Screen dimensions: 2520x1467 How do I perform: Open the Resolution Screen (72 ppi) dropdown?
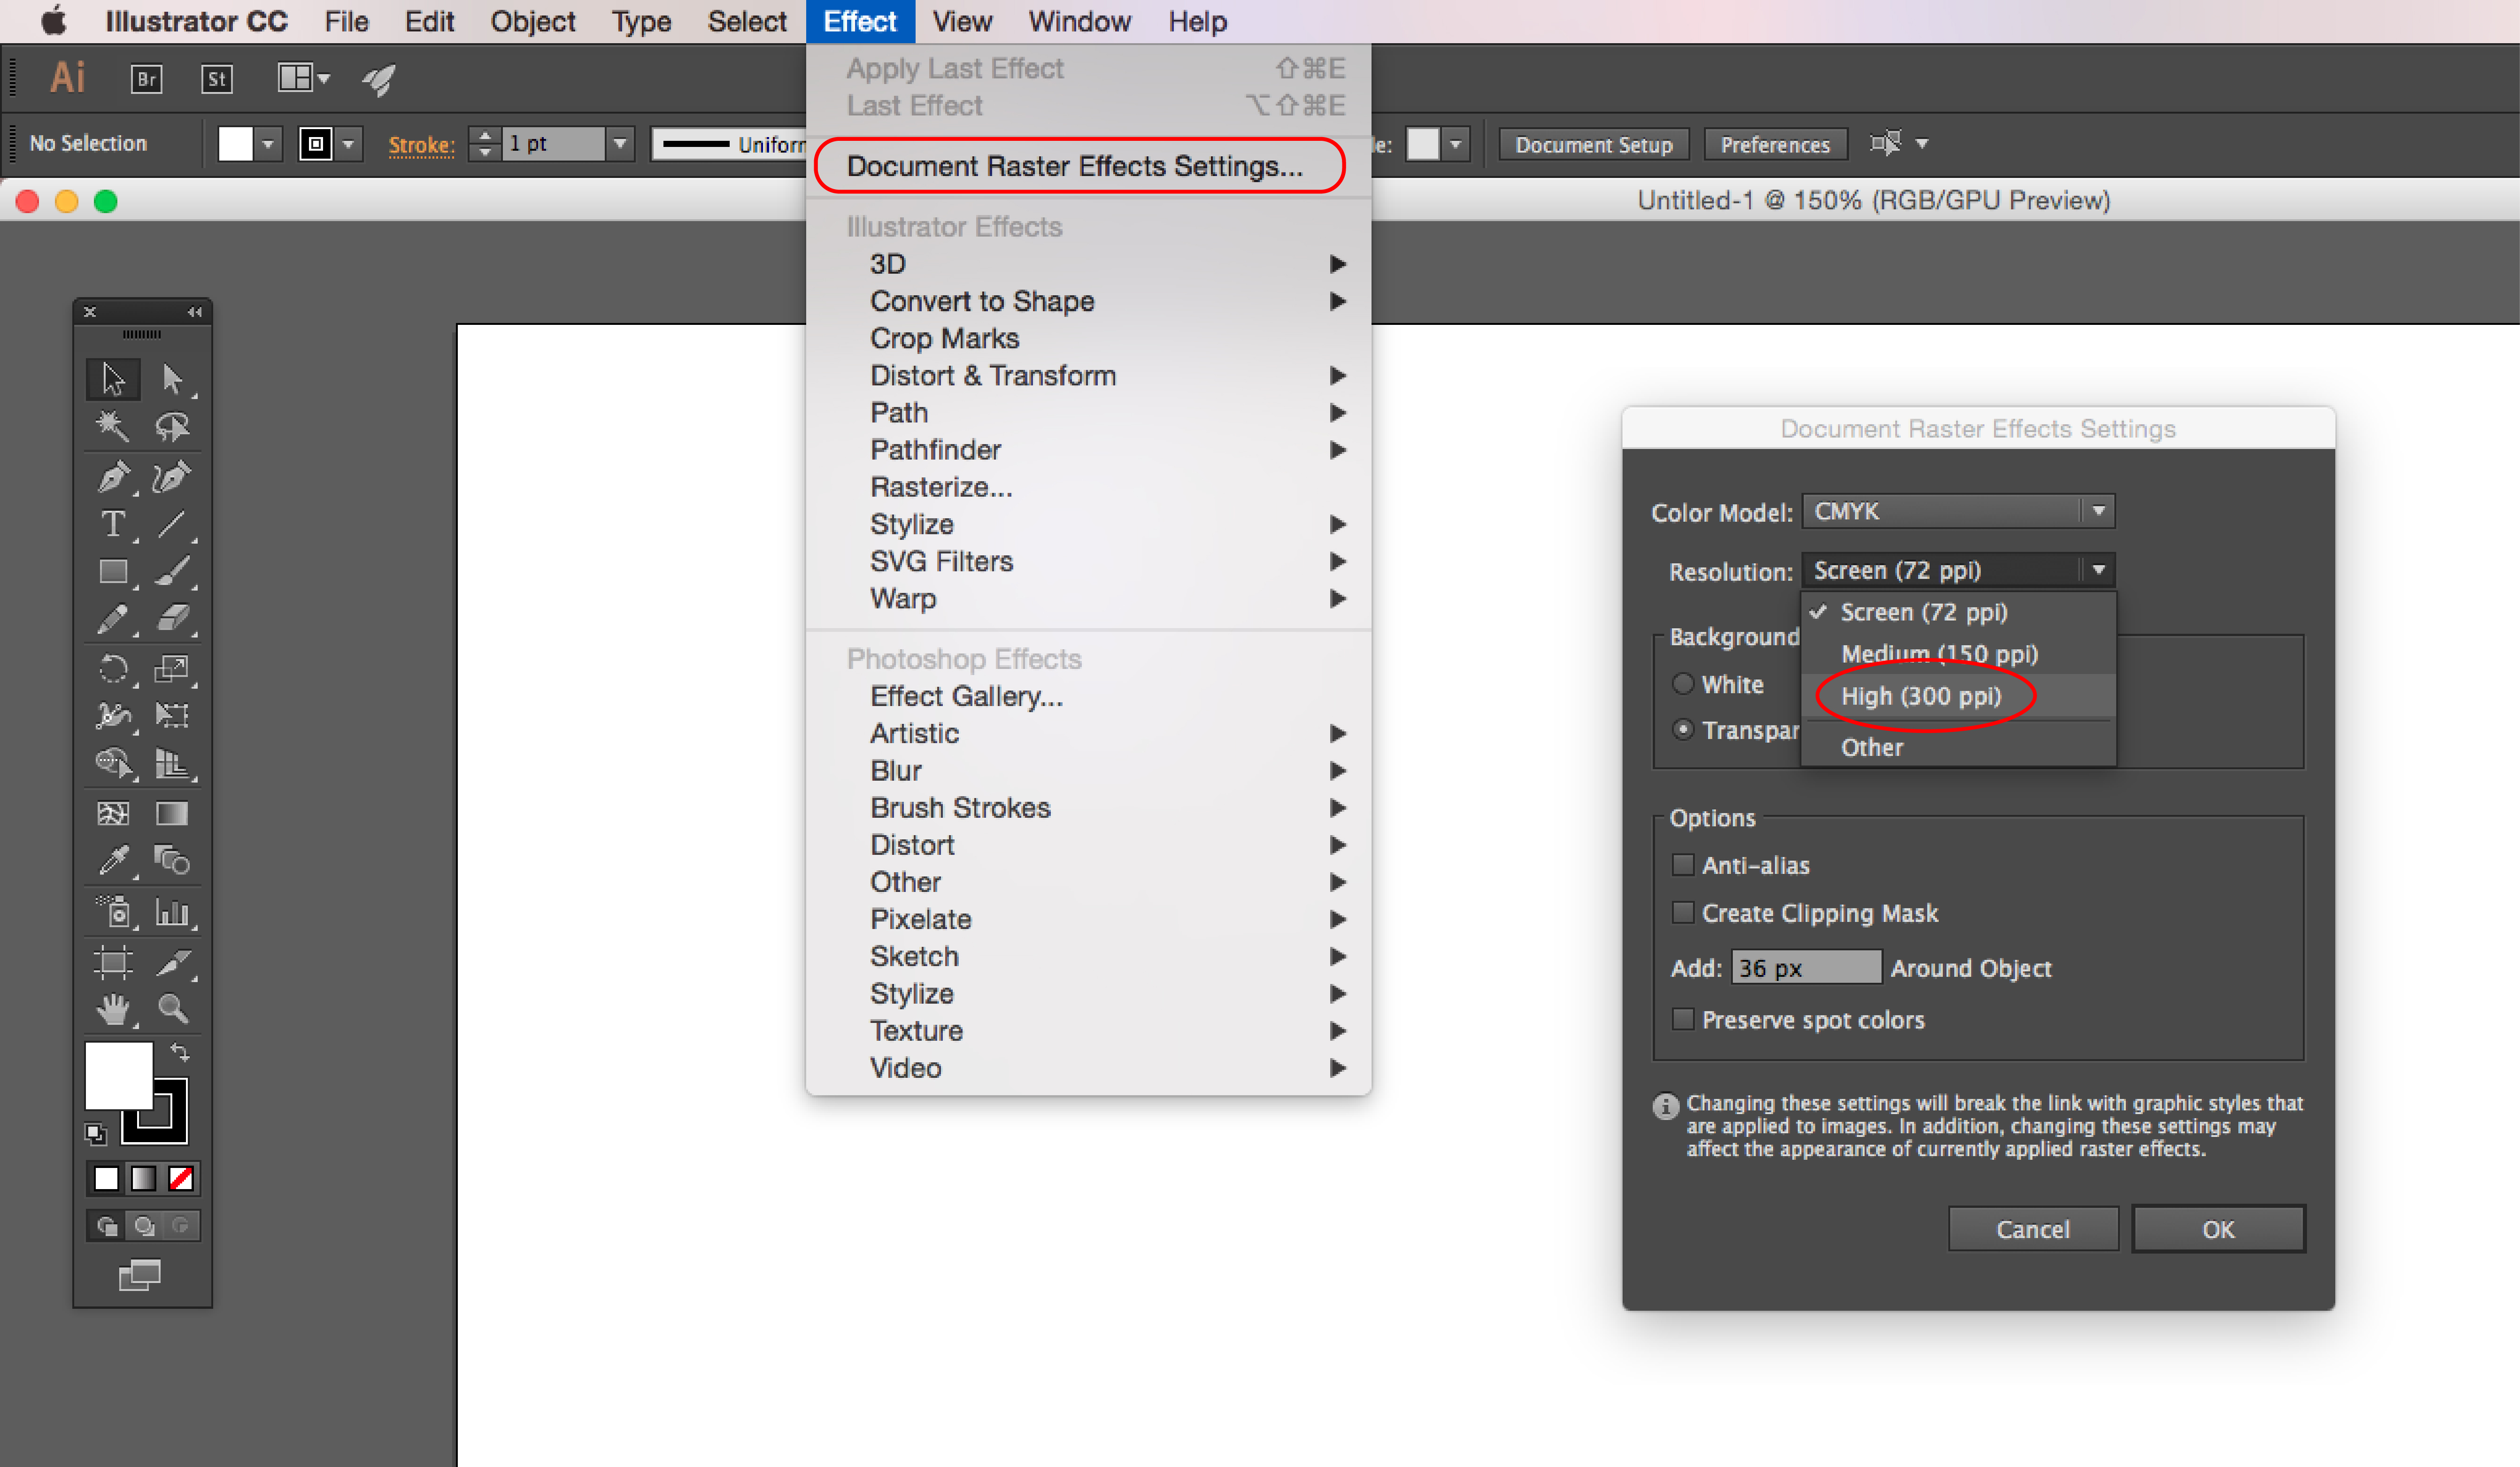click(1957, 570)
